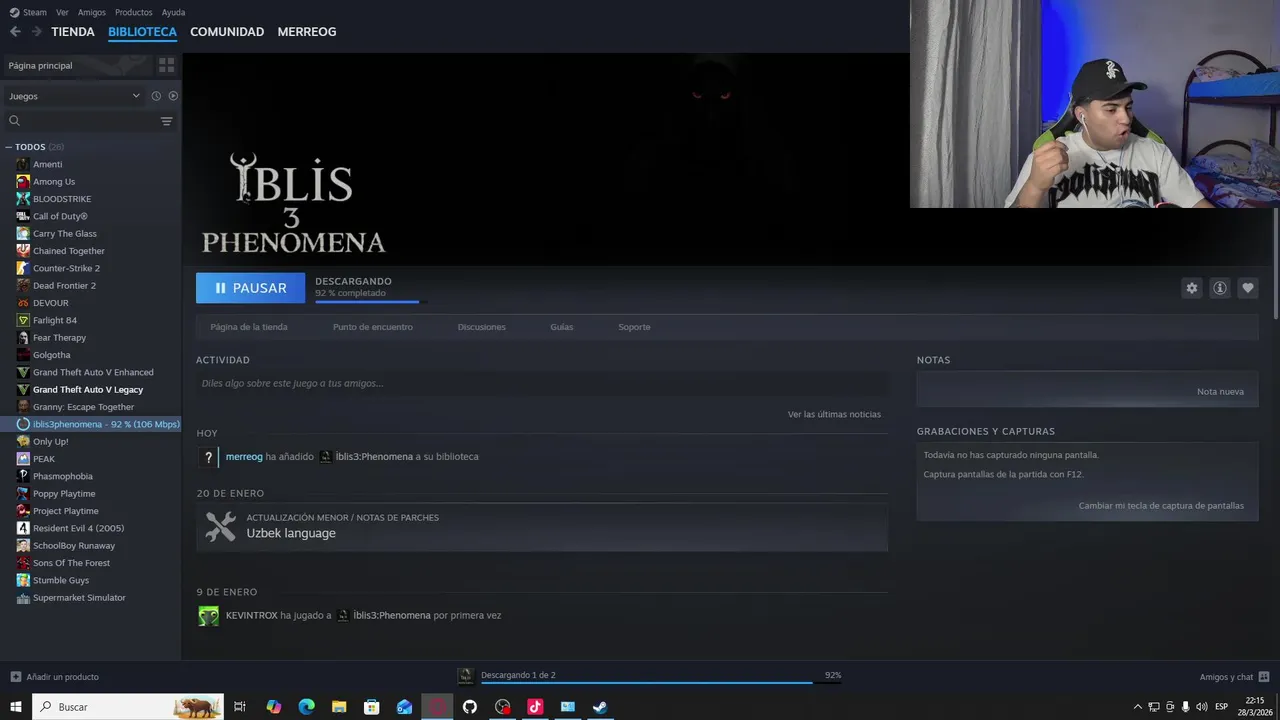Image resolution: width=1280 pixels, height=720 pixels.
Task: Go back with the left arrow
Action: click(x=15, y=32)
